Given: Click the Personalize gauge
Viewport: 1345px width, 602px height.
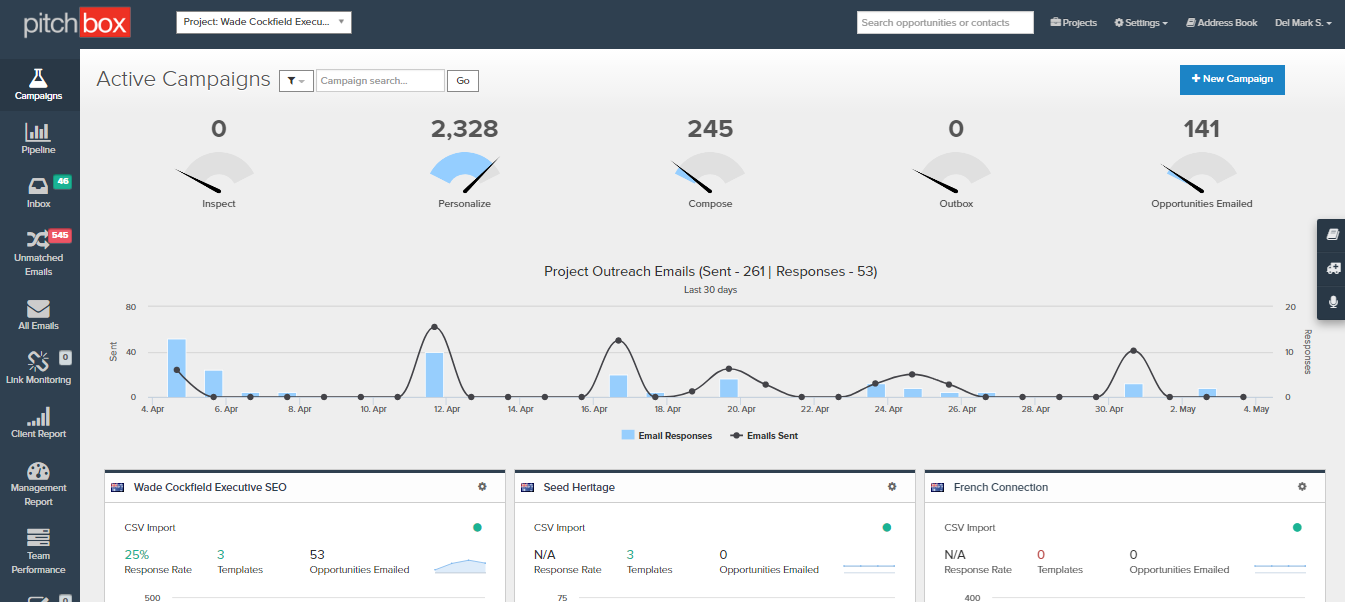Looking at the screenshot, I should click(465, 173).
